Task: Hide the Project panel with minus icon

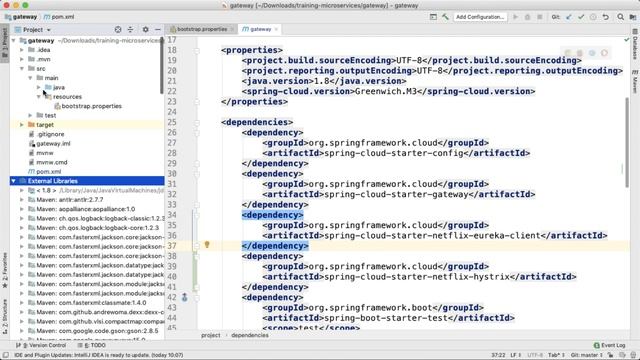Action: pos(158,29)
